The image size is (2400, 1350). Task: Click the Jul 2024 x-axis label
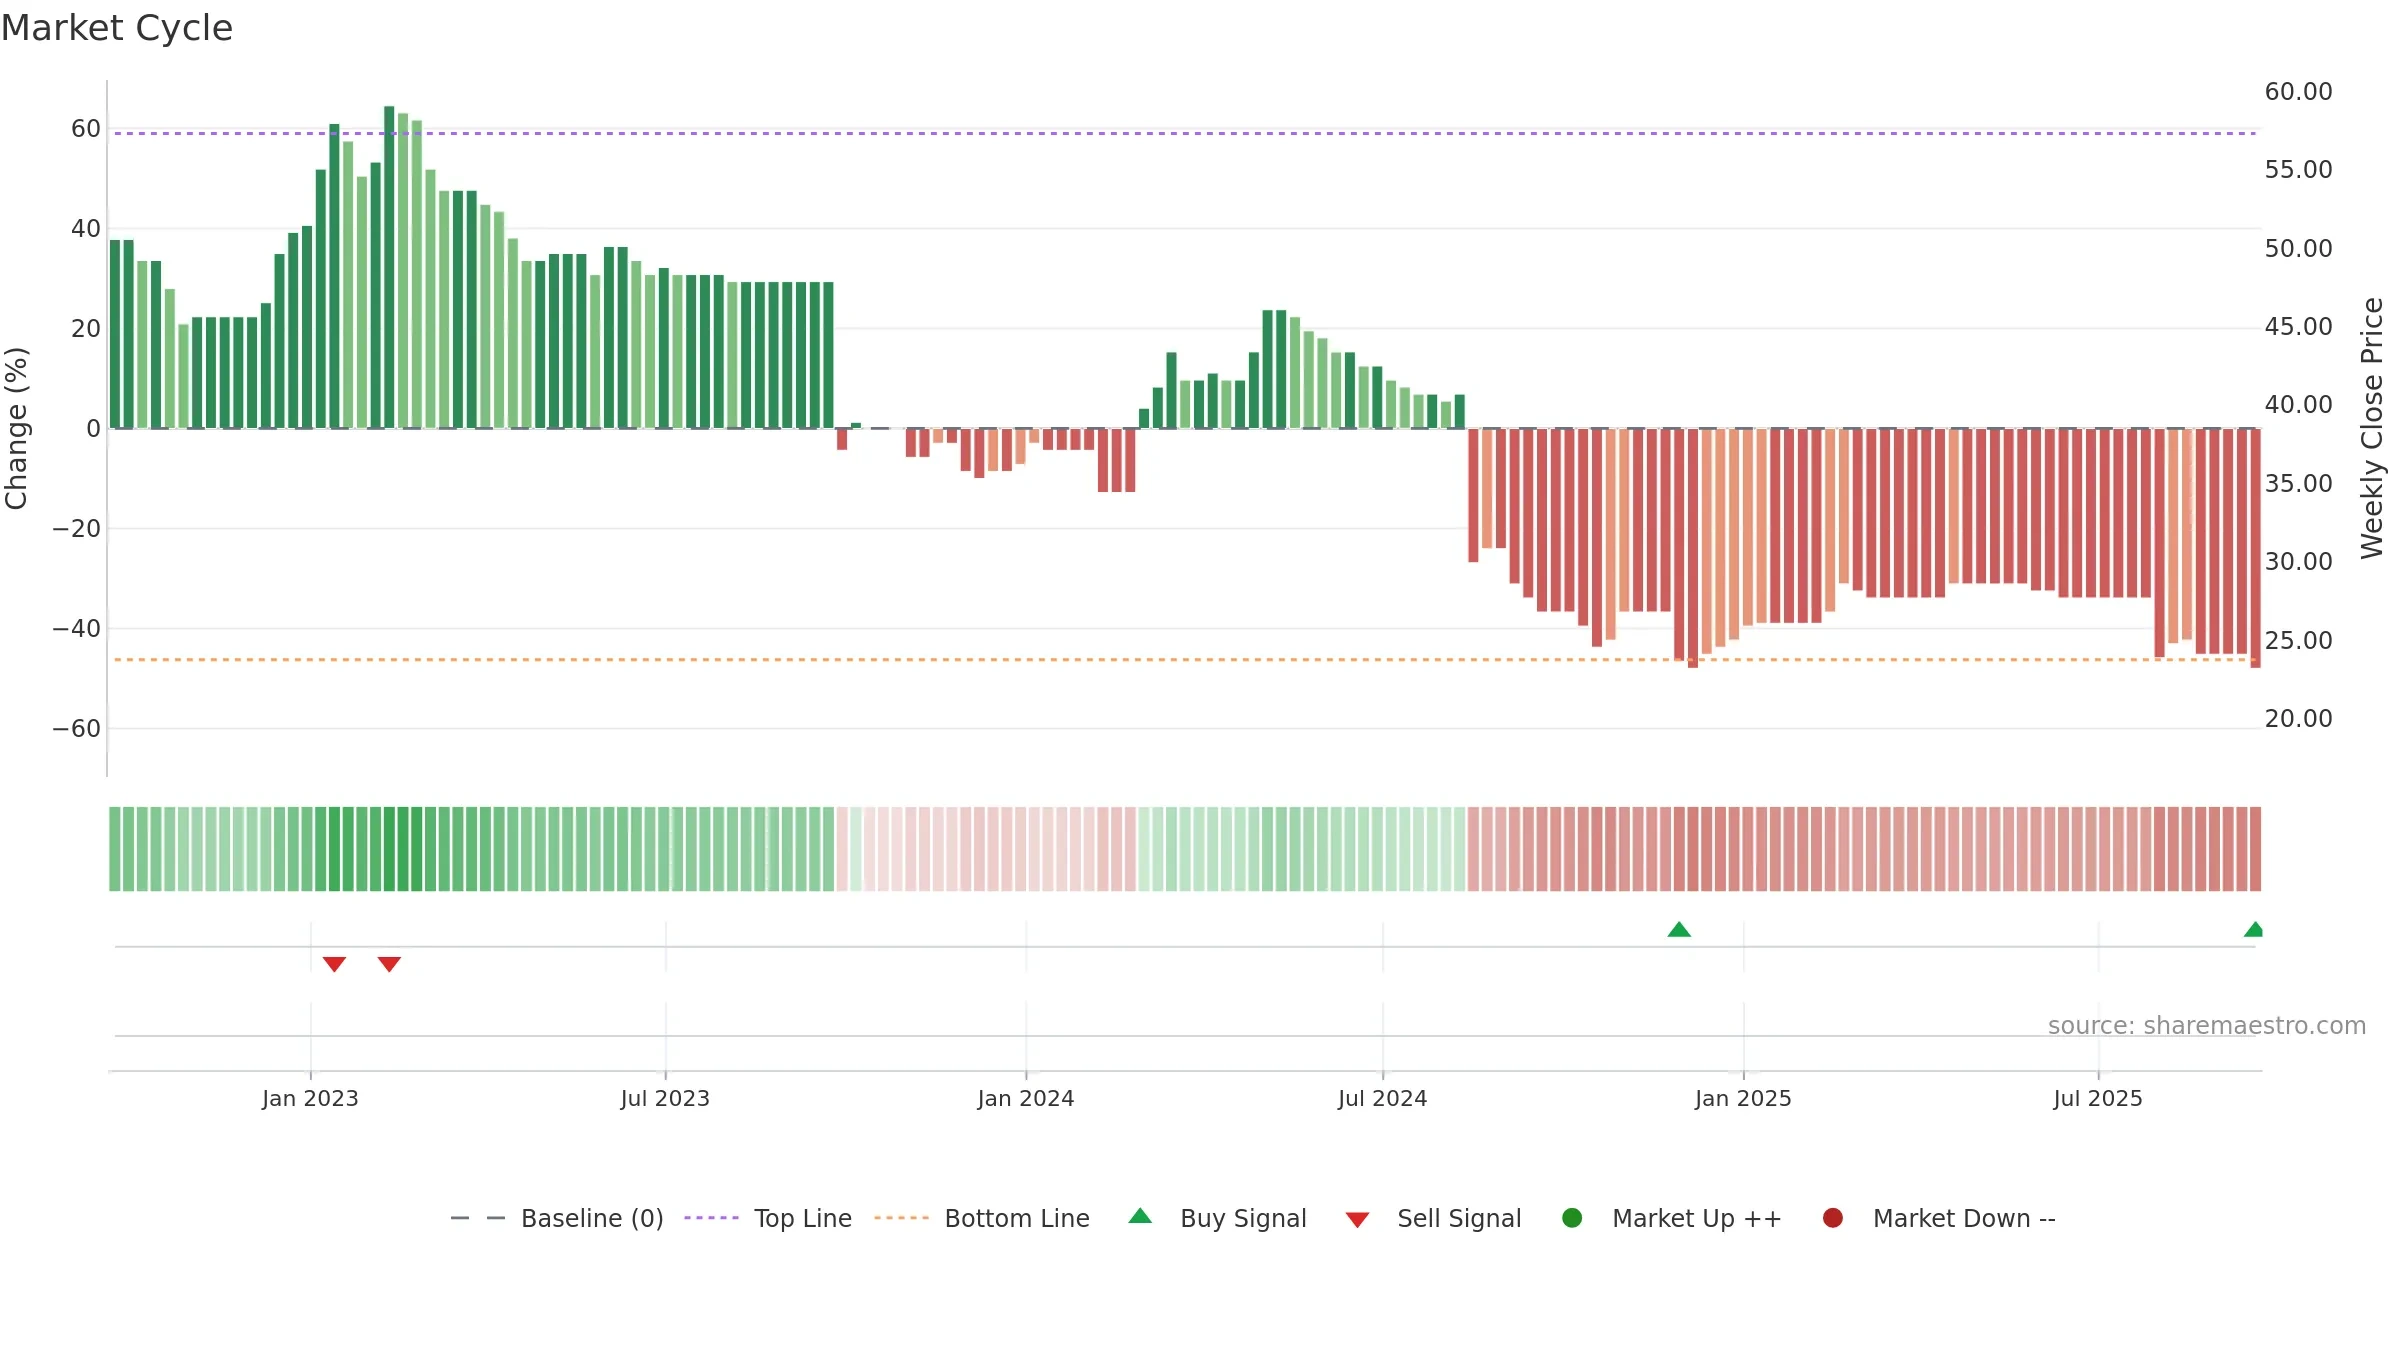(x=1383, y=1099)
